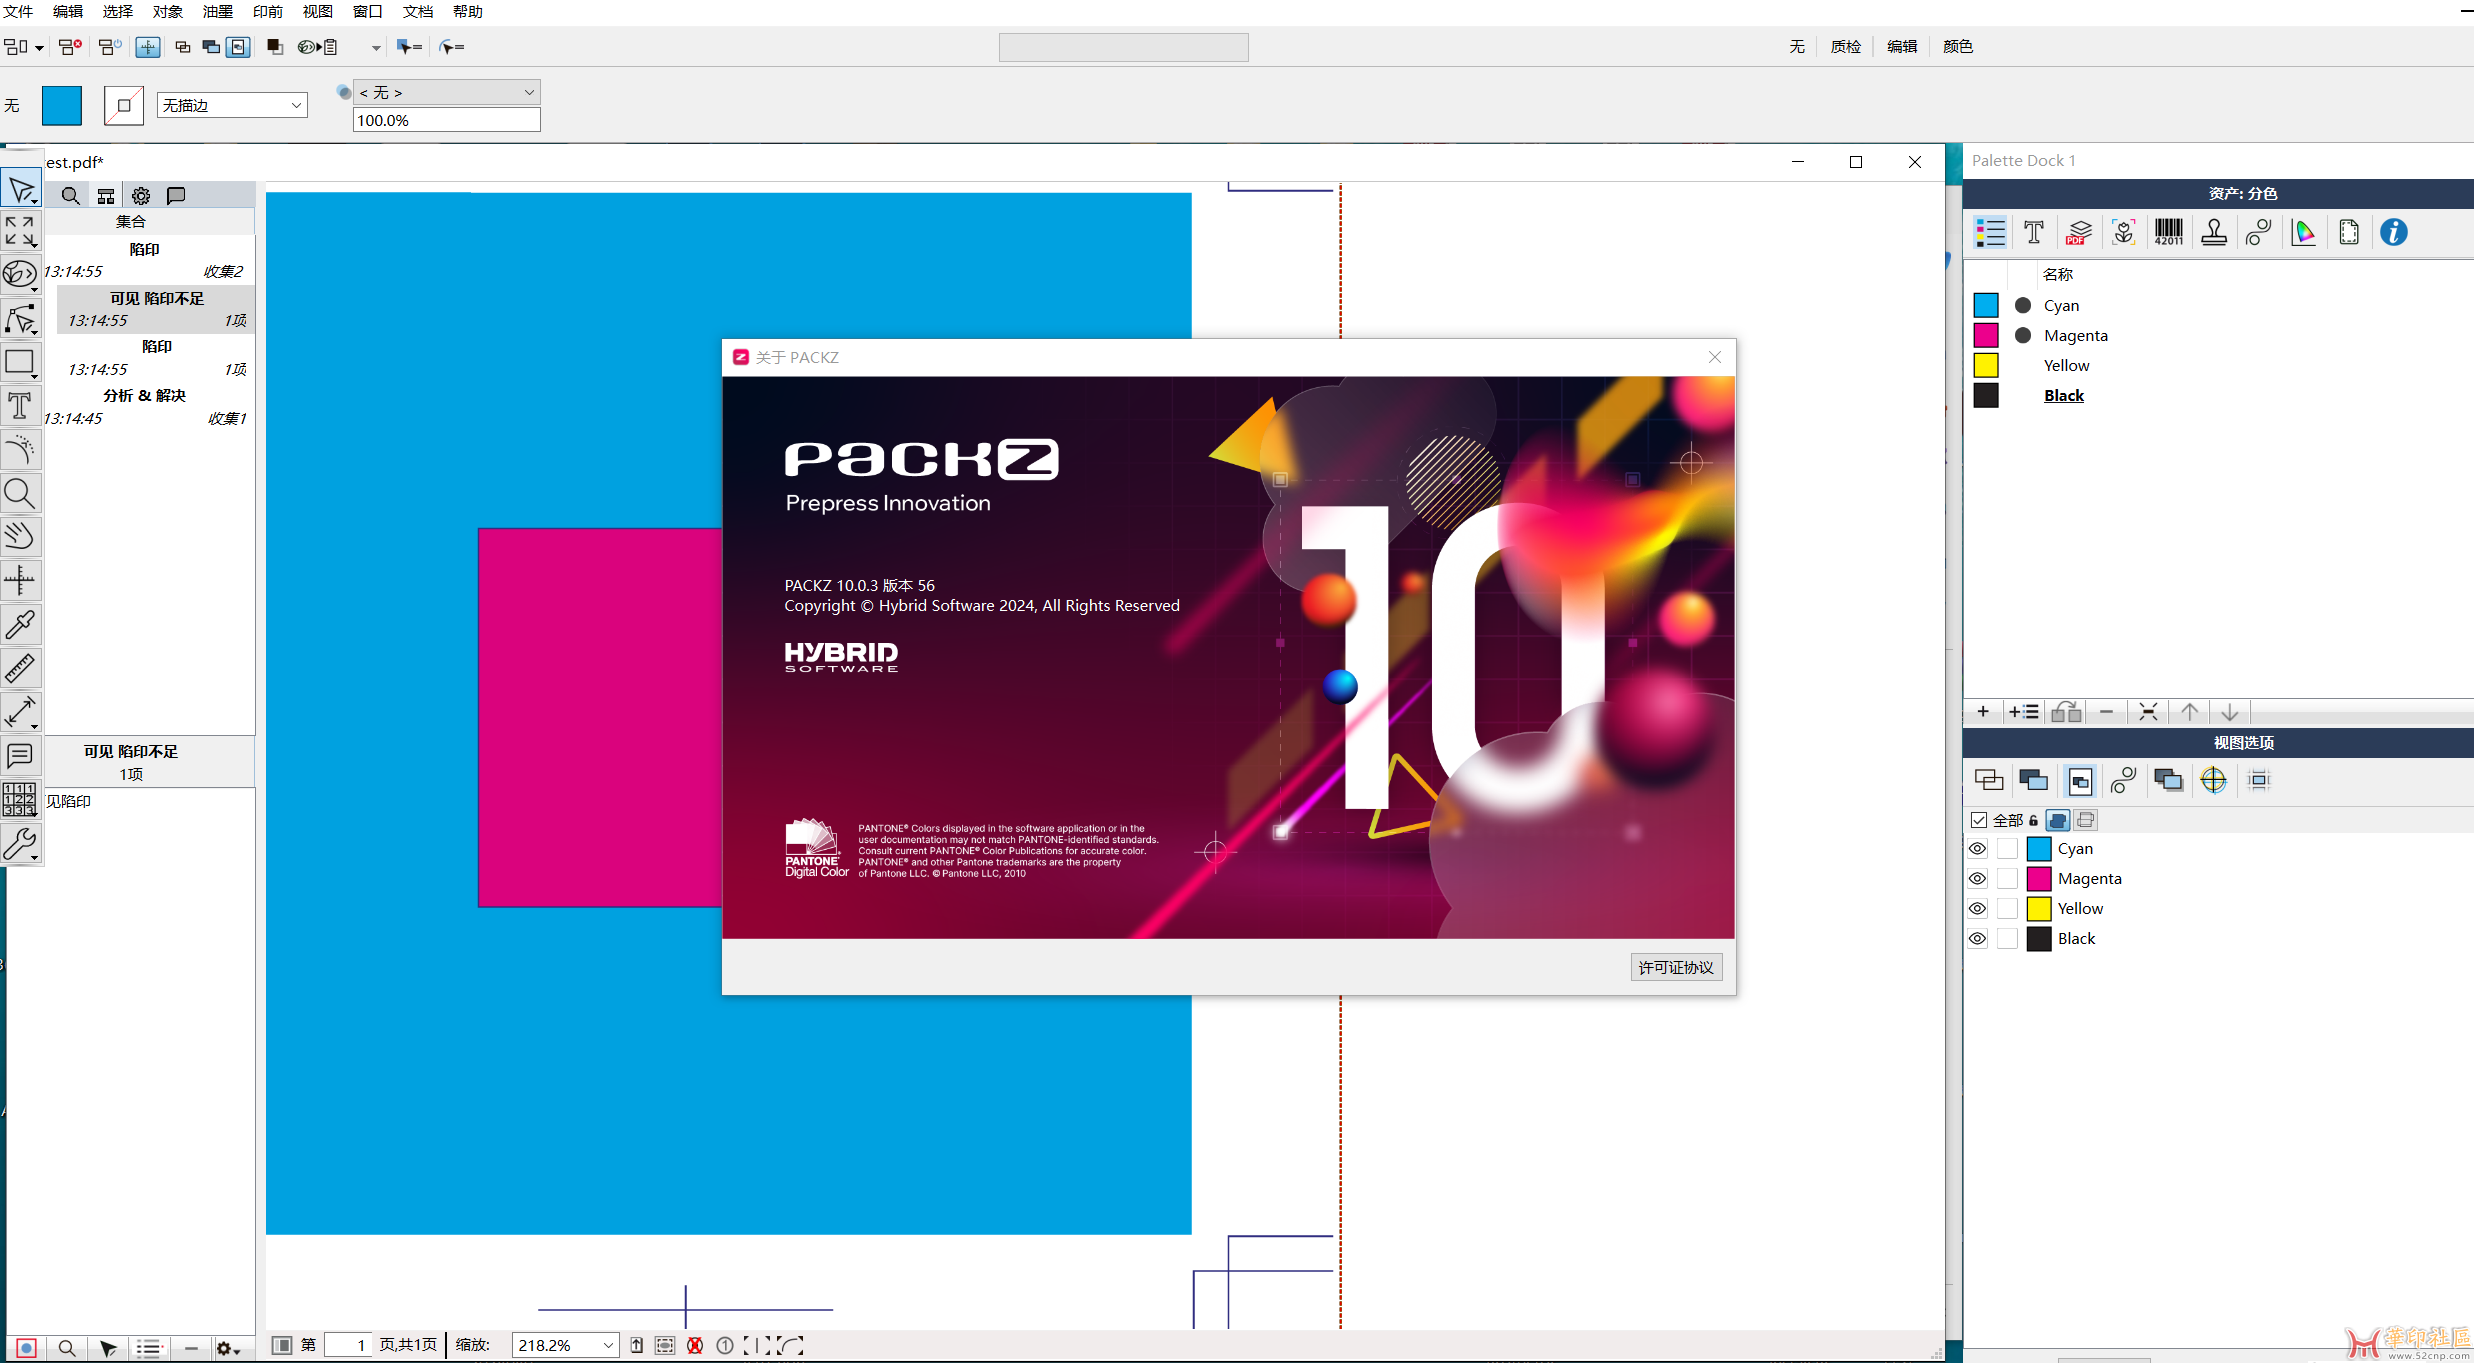Click the 100.0% opacity input field
Viewport: 2474px width, 1363px height.
447,120
